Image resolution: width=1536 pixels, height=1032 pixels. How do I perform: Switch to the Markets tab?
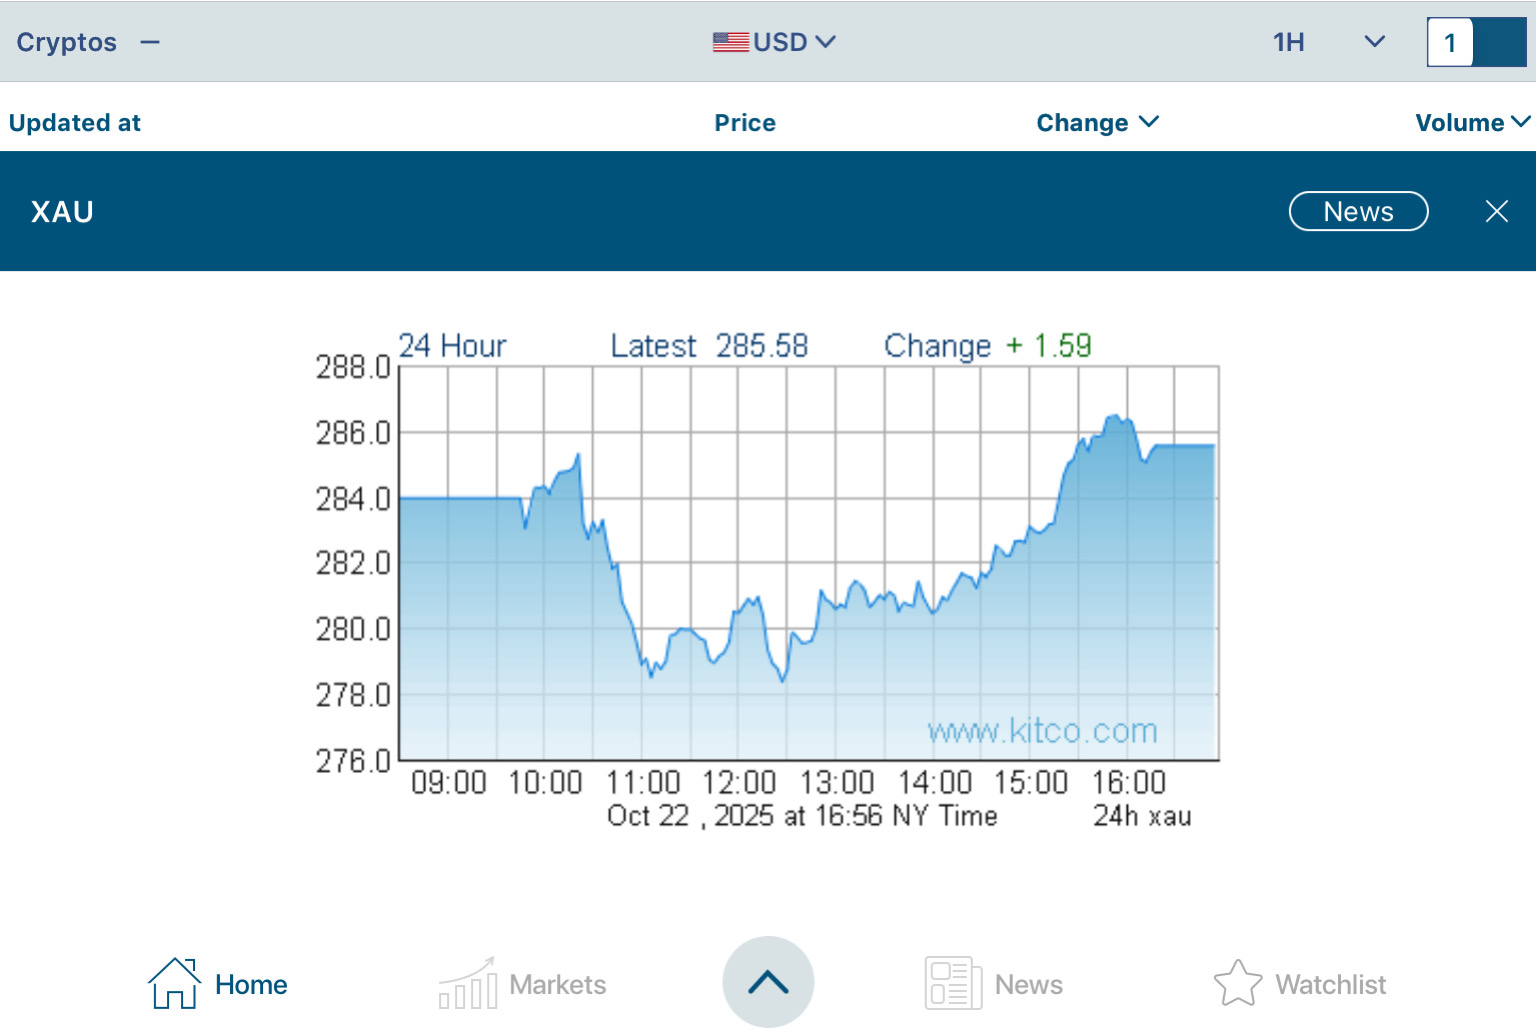[522, 984]
